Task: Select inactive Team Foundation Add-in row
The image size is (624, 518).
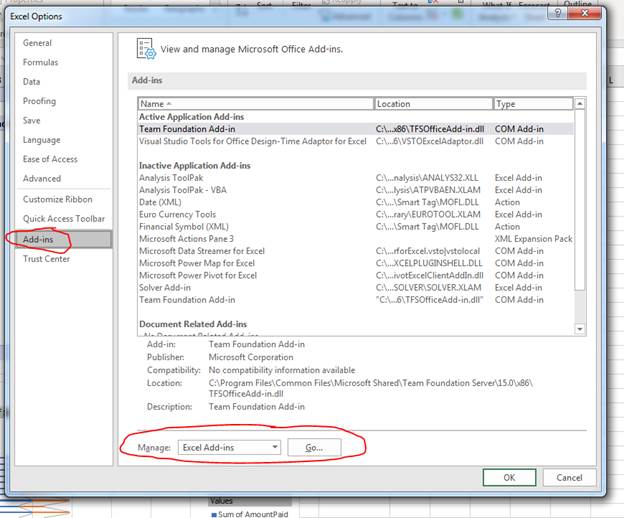Action: (355, 300)
